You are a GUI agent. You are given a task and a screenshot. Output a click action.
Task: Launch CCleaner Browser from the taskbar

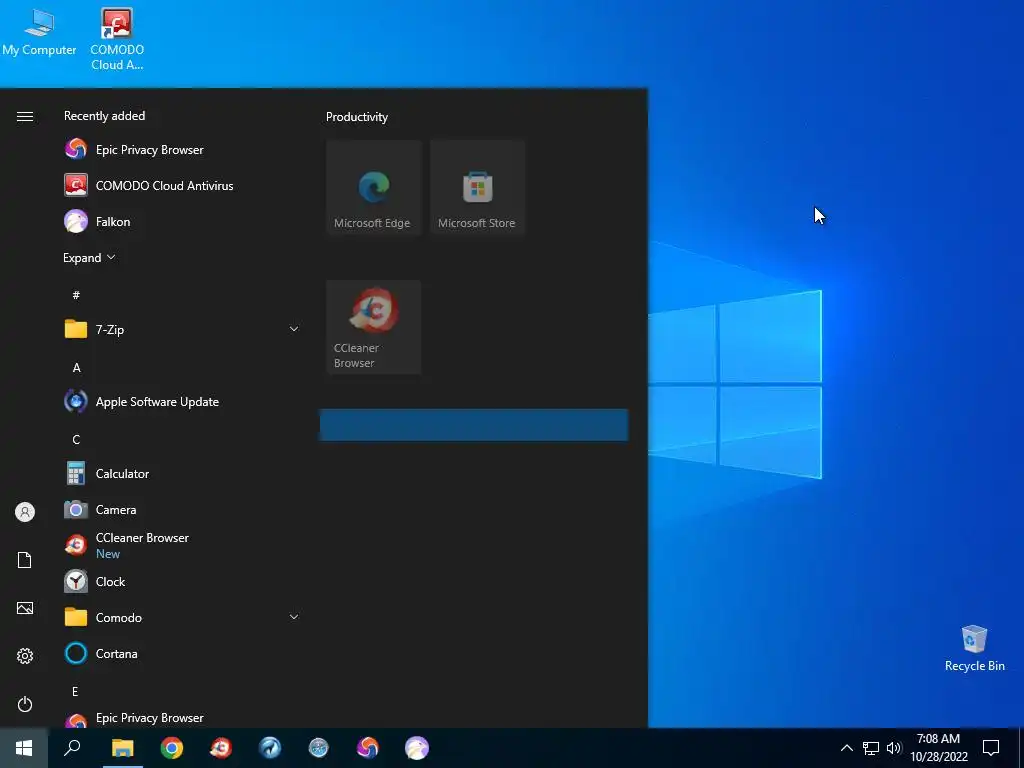pyautogui.click(x=221, y=748)
